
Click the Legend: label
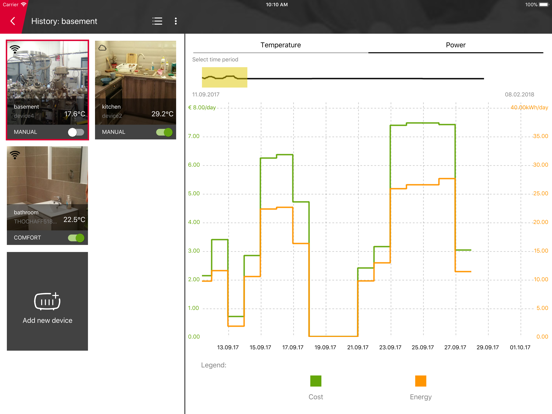point(213,365)
